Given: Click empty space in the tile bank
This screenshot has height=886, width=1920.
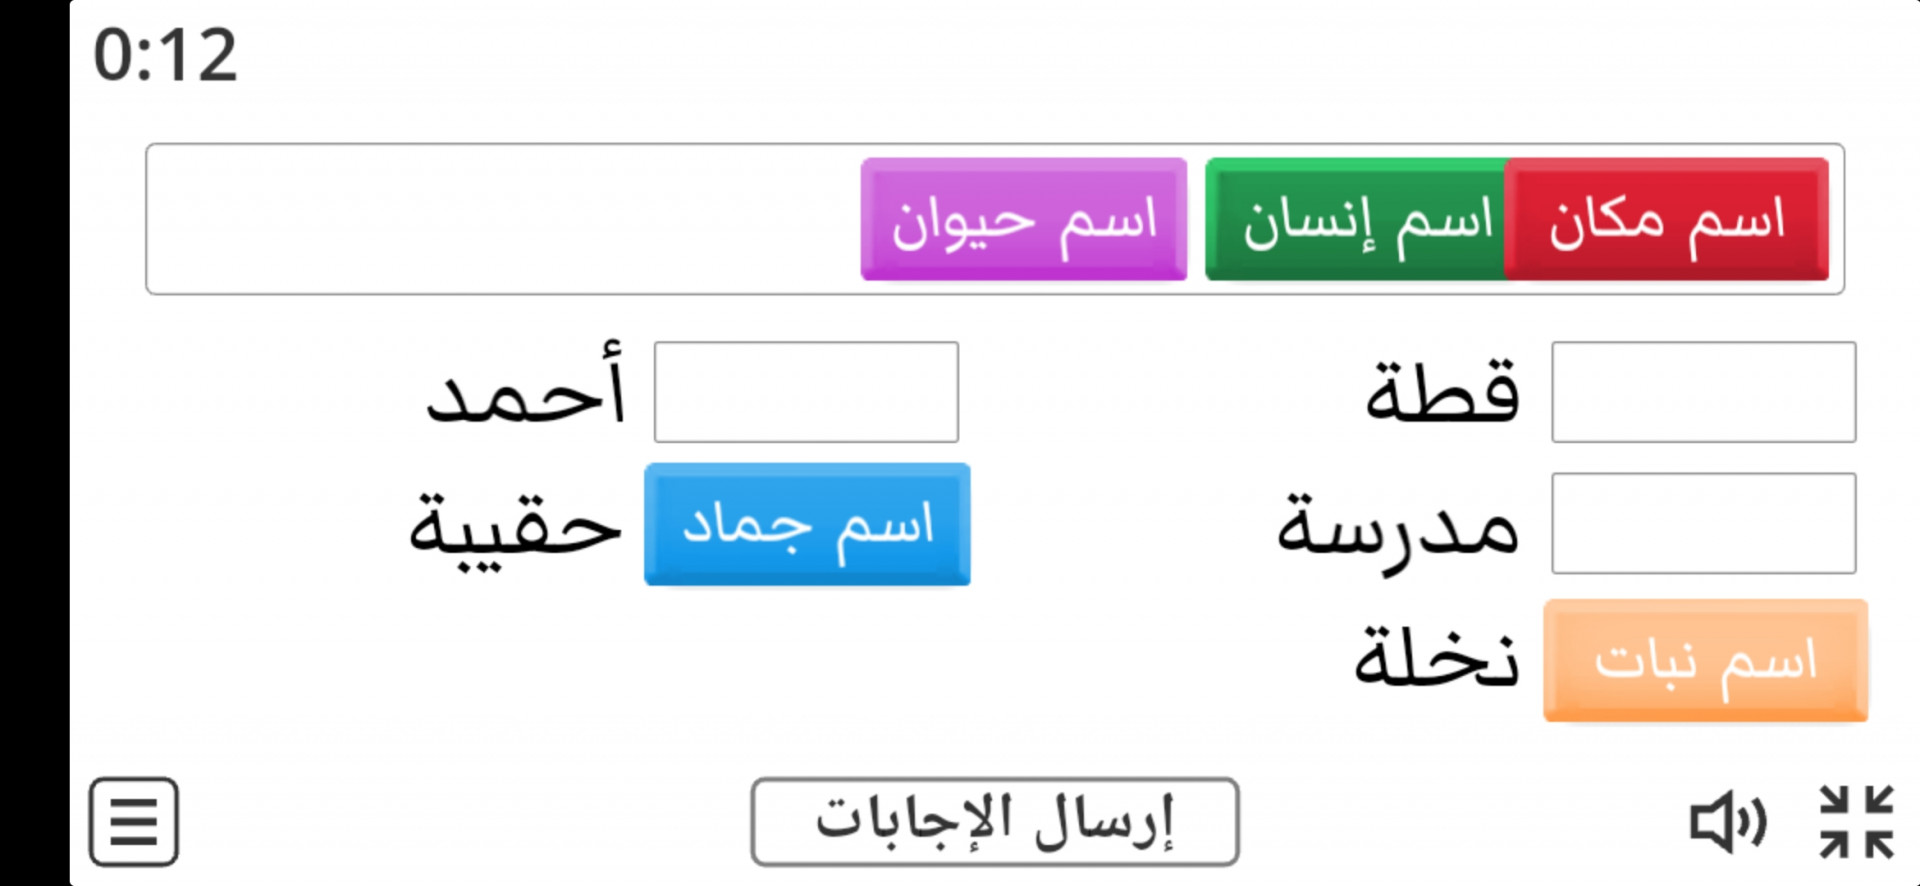Looking at the screenshot, I should [x=500, y=219].
